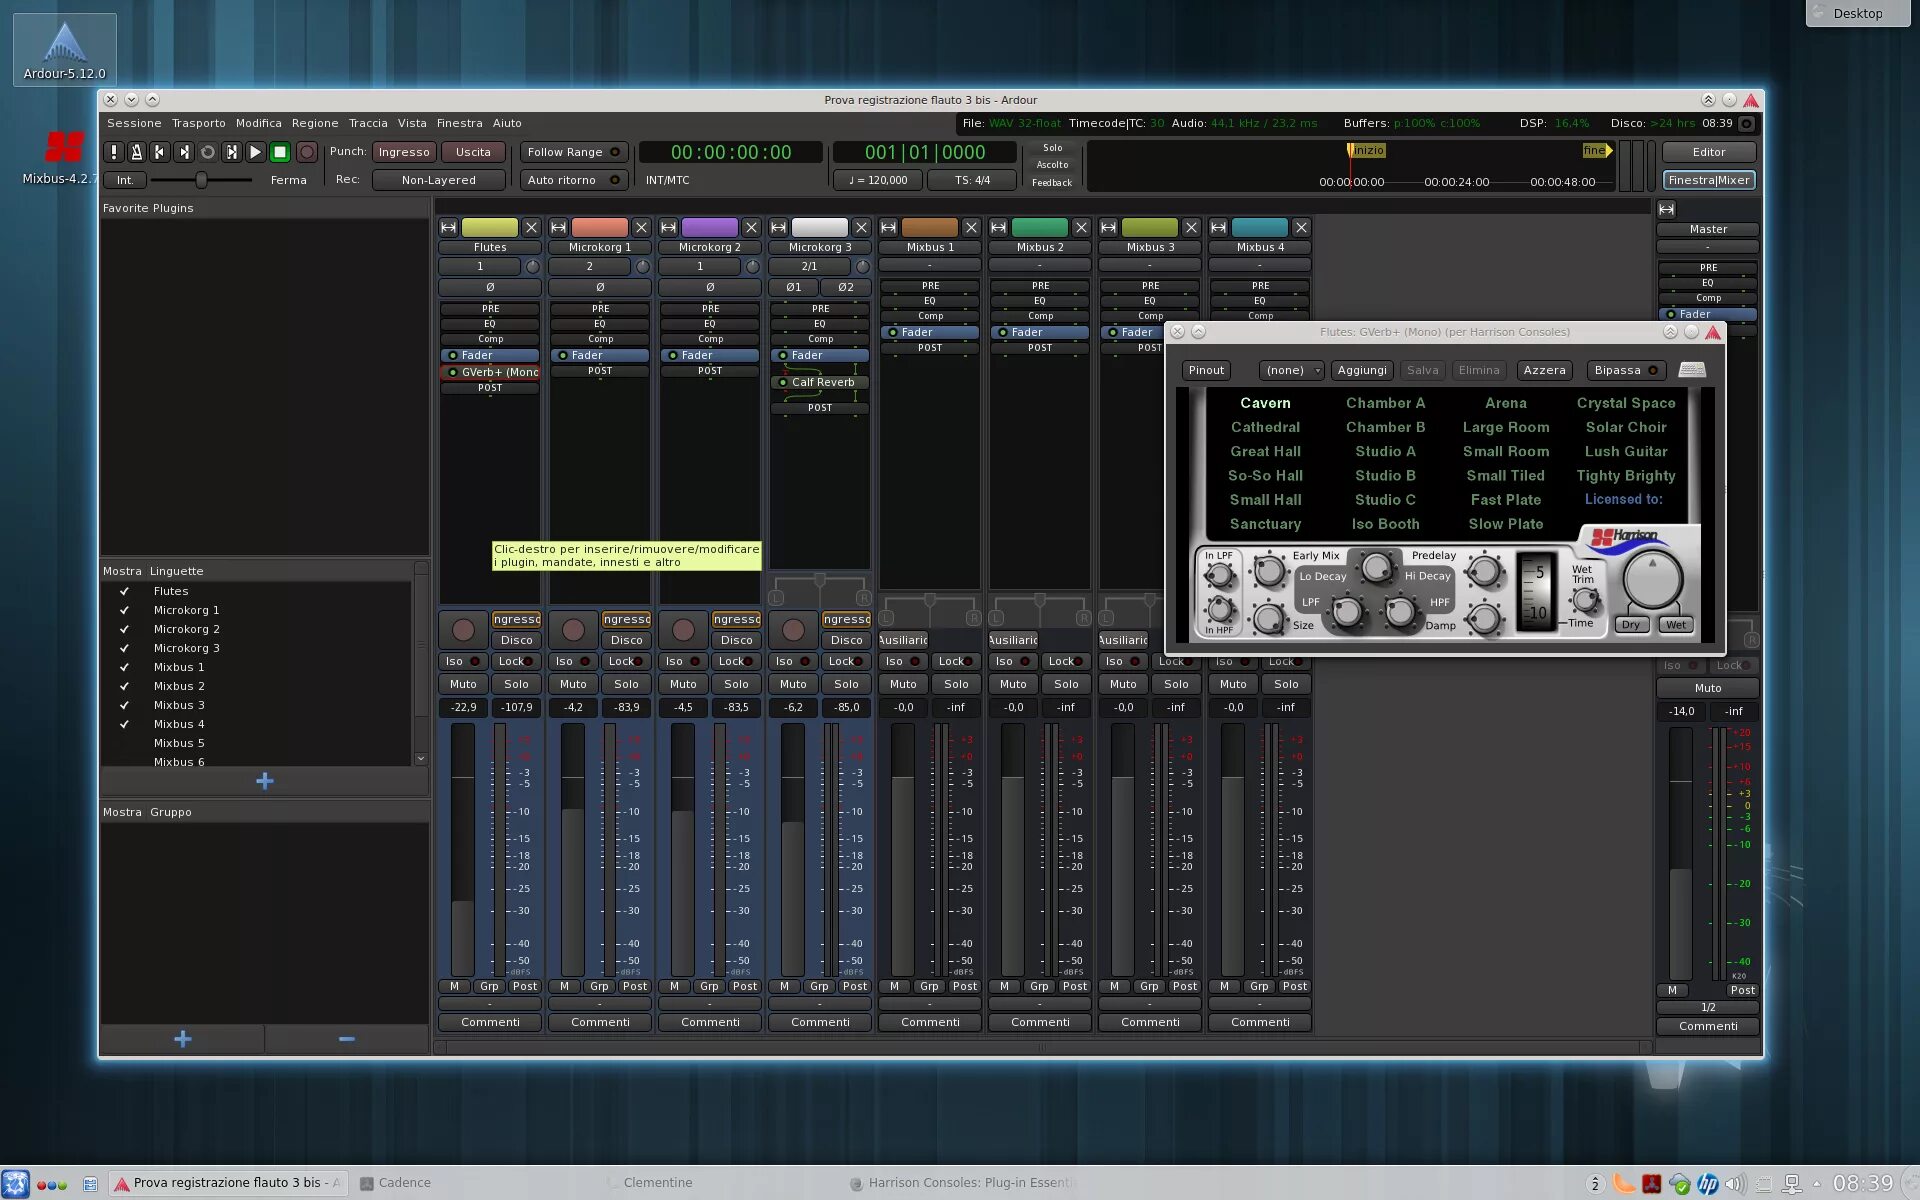Toggle Iso on Microkorg 2 strip
Viewport: 1920px width, 1200px height.
tap(683, 661)
